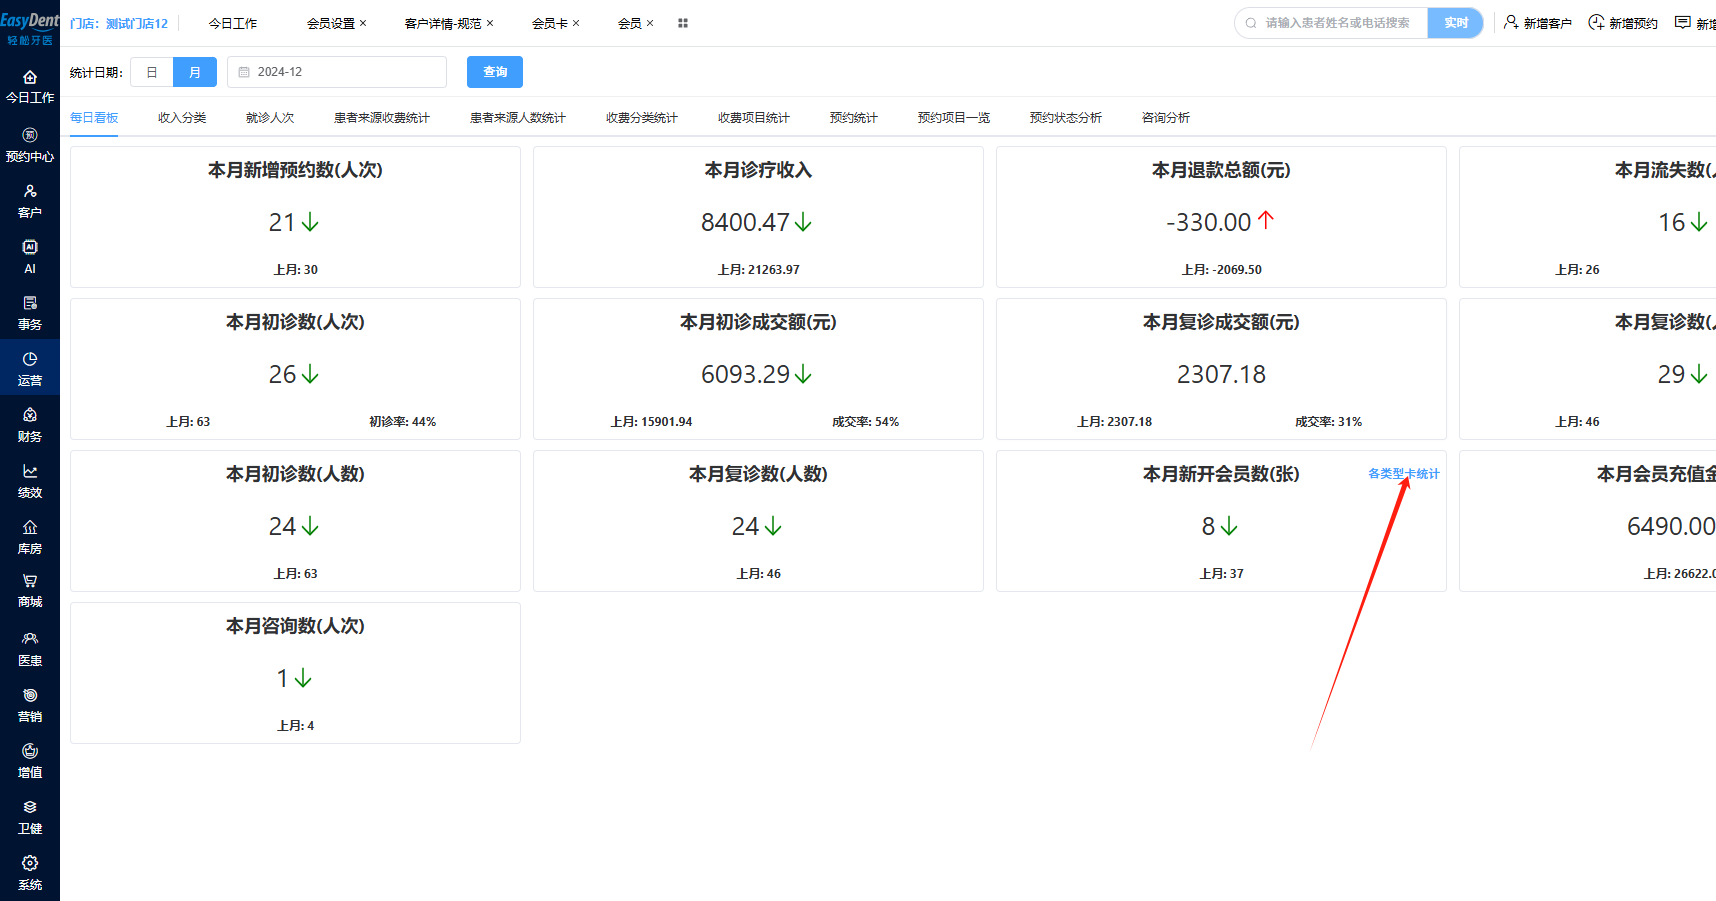The height and width of the screenshot is (901, 1716).
Task: Click 新增客户 add customer icon
Action: click(1511, 22)
